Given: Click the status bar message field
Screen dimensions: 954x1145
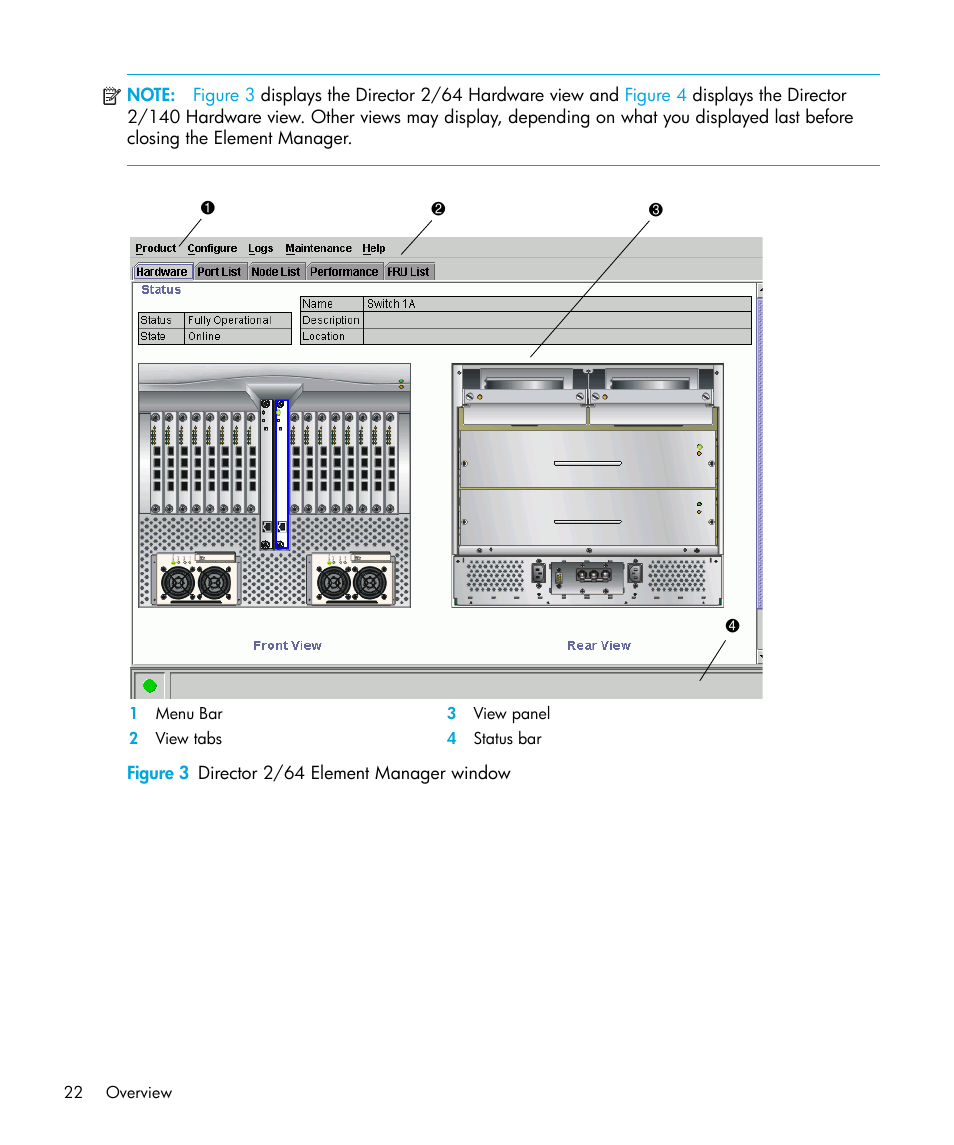Looking at the screenshot, I should 466,686.
